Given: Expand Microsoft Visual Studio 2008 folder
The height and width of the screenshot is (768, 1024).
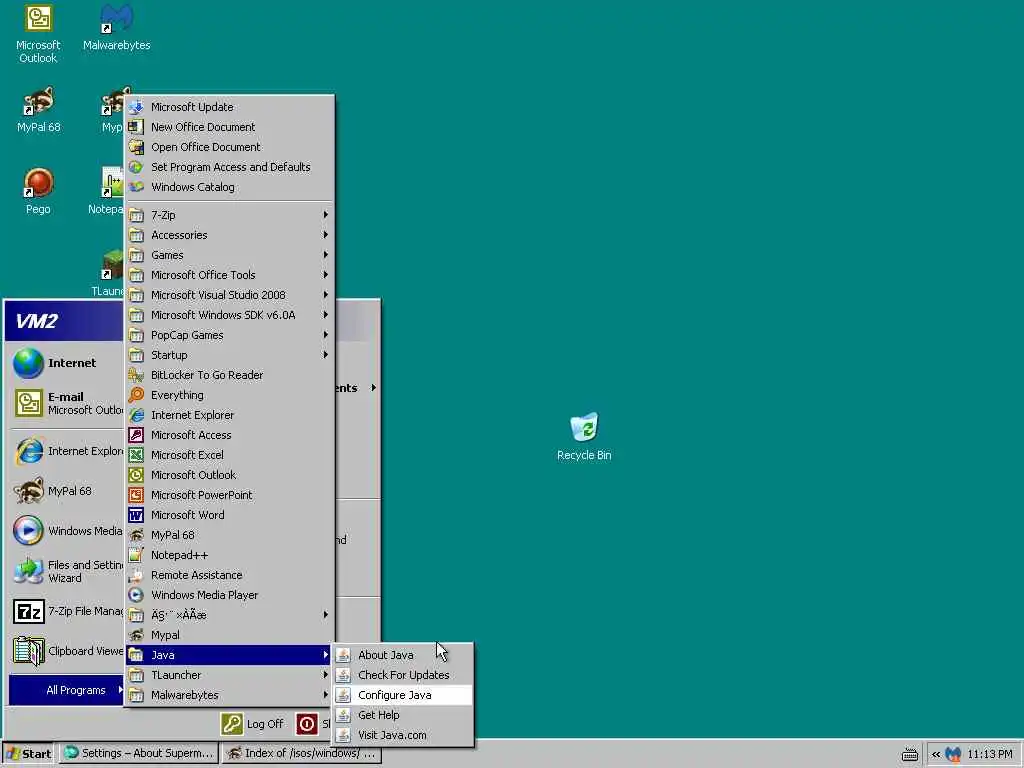Looking at the screenshot, I should [229, 295].
